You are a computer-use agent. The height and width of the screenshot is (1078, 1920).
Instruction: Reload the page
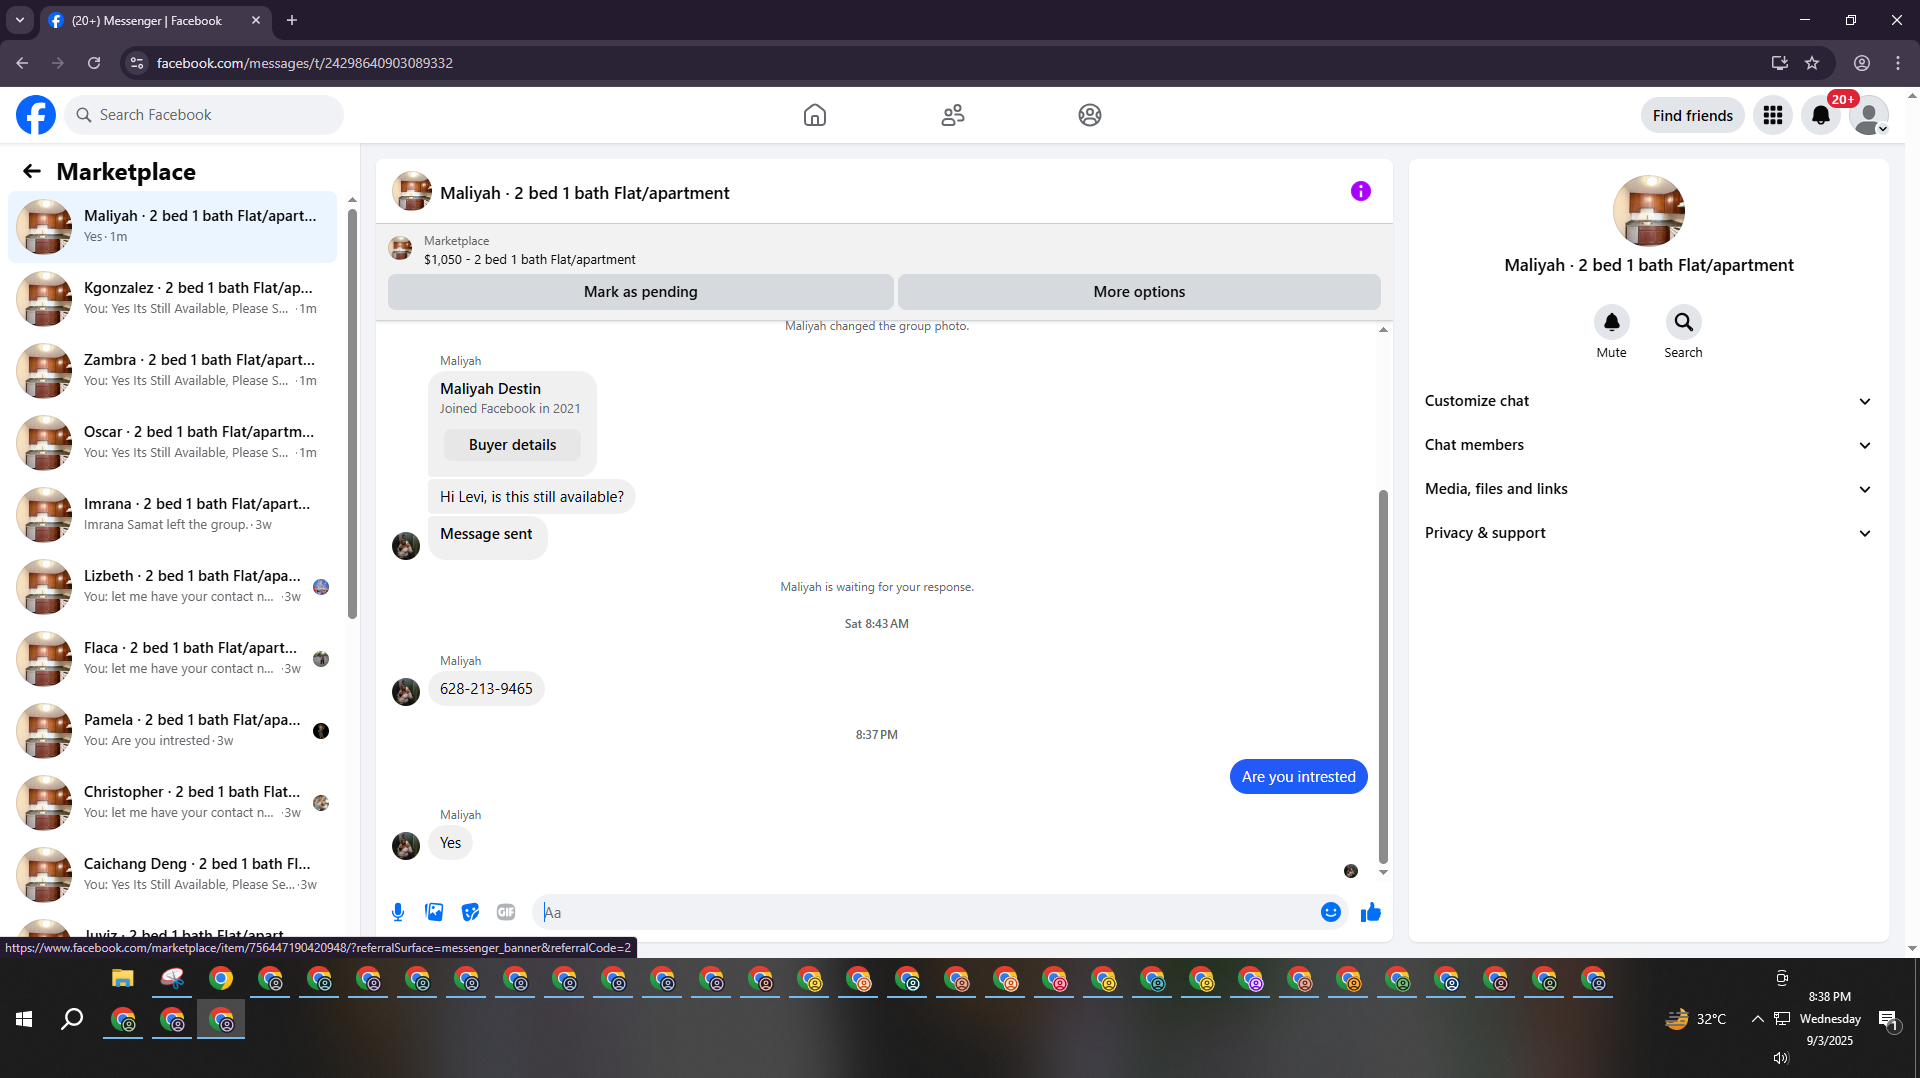pos(94,63)
